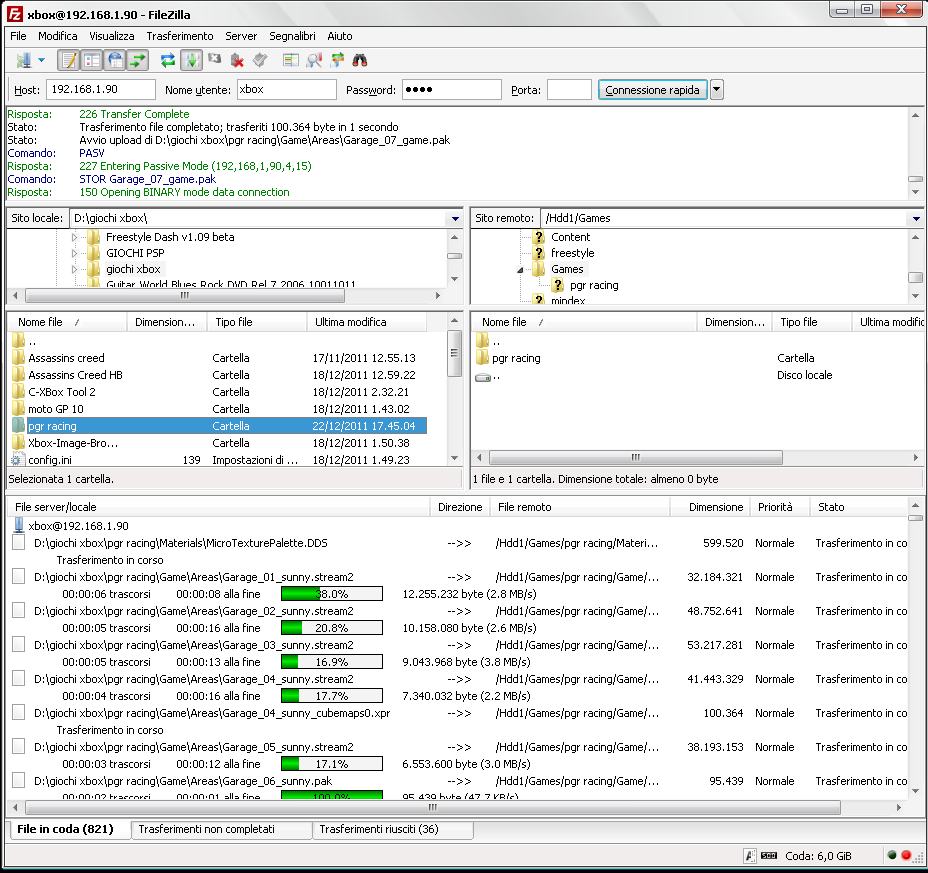
Task: Click Garage_03 progress bar at 16.9%
Action: 332,662
